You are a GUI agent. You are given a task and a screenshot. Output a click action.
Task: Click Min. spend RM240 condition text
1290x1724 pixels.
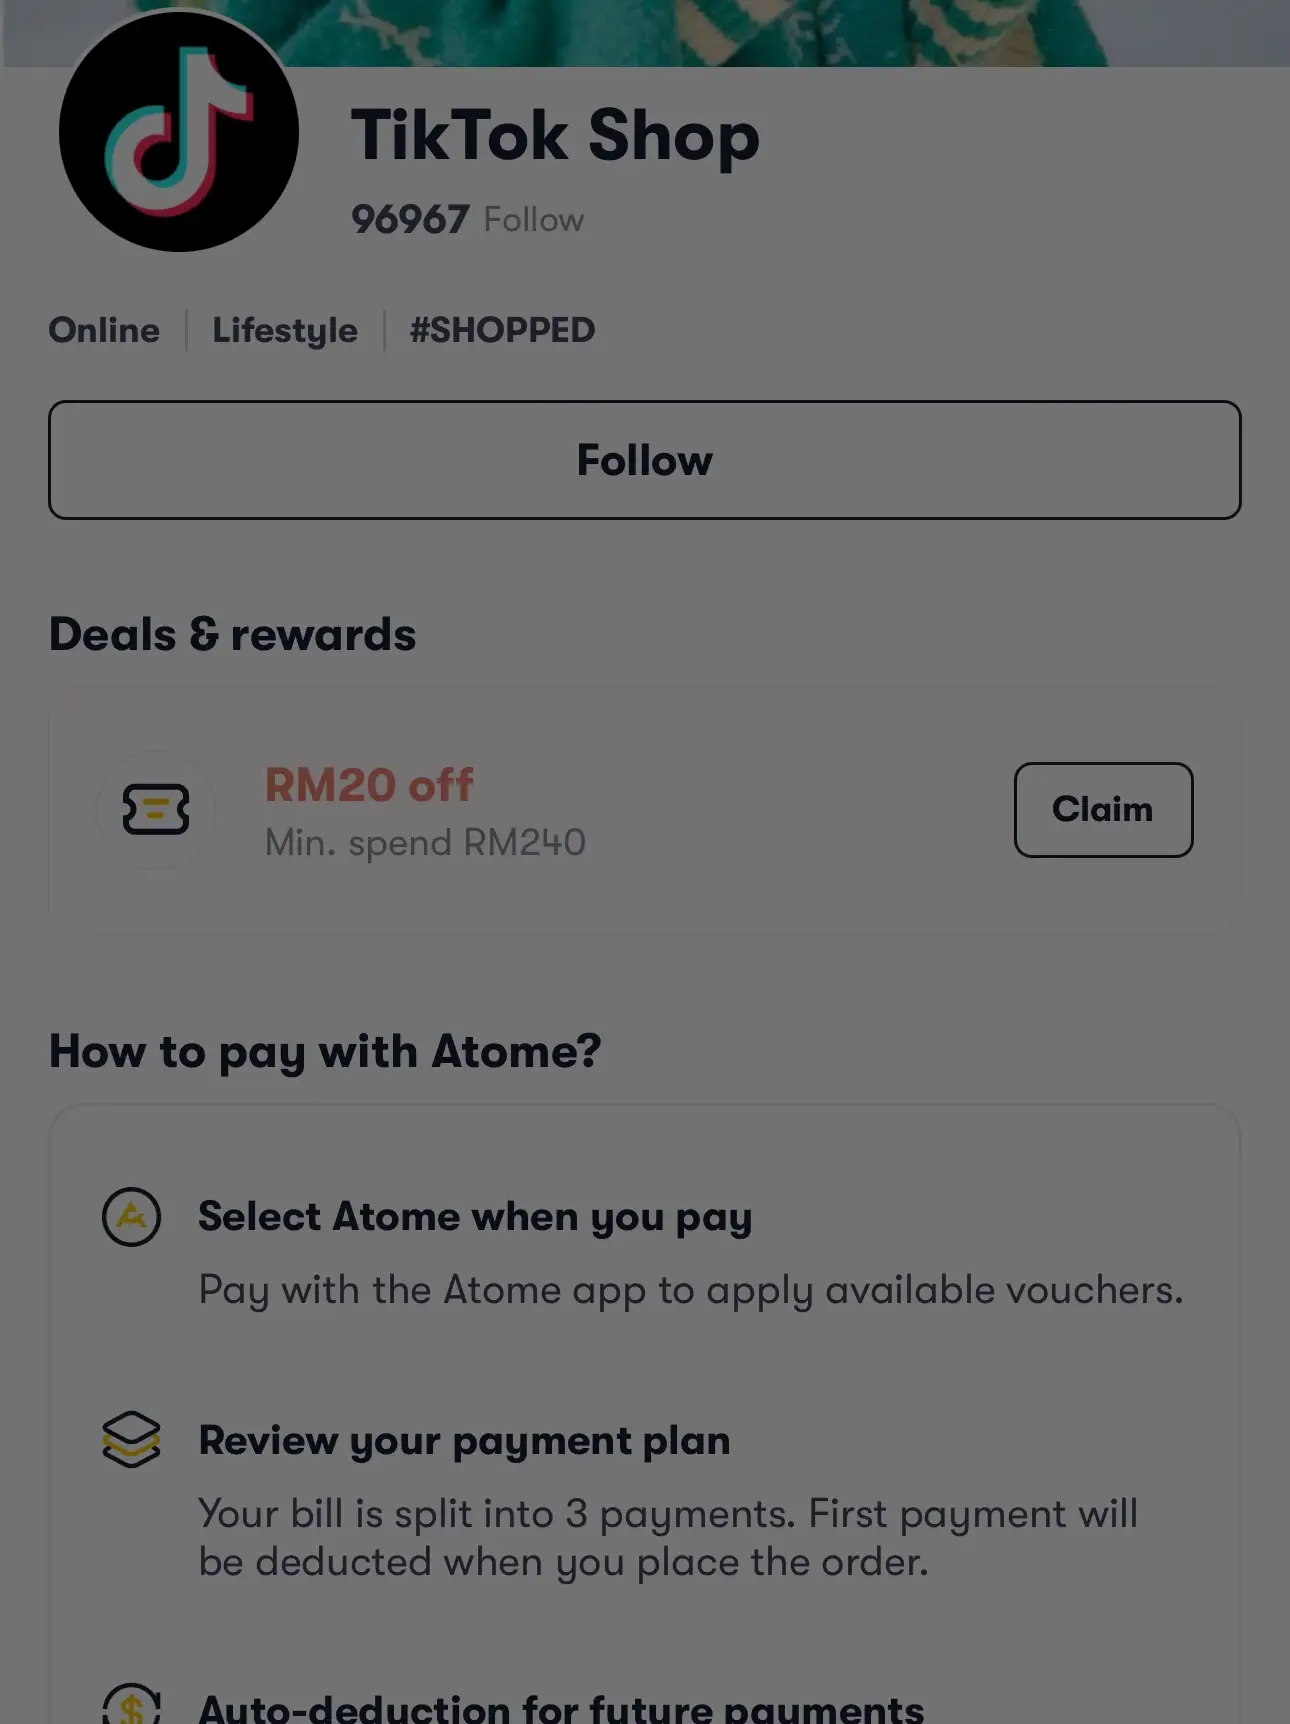tap(425, 842)
